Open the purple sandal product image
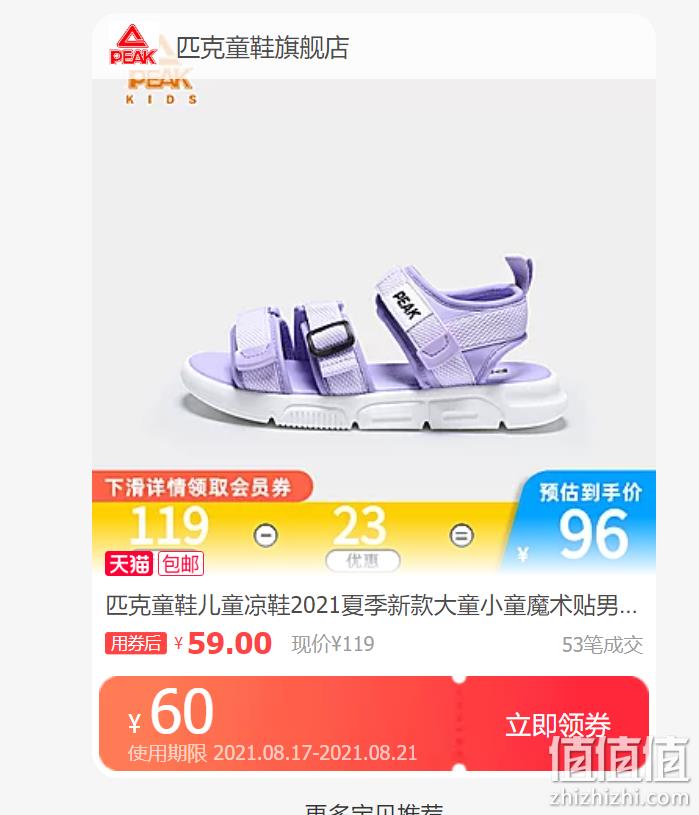Image resolution: width=699 pixels, height=815 pixels. [374, 344]
